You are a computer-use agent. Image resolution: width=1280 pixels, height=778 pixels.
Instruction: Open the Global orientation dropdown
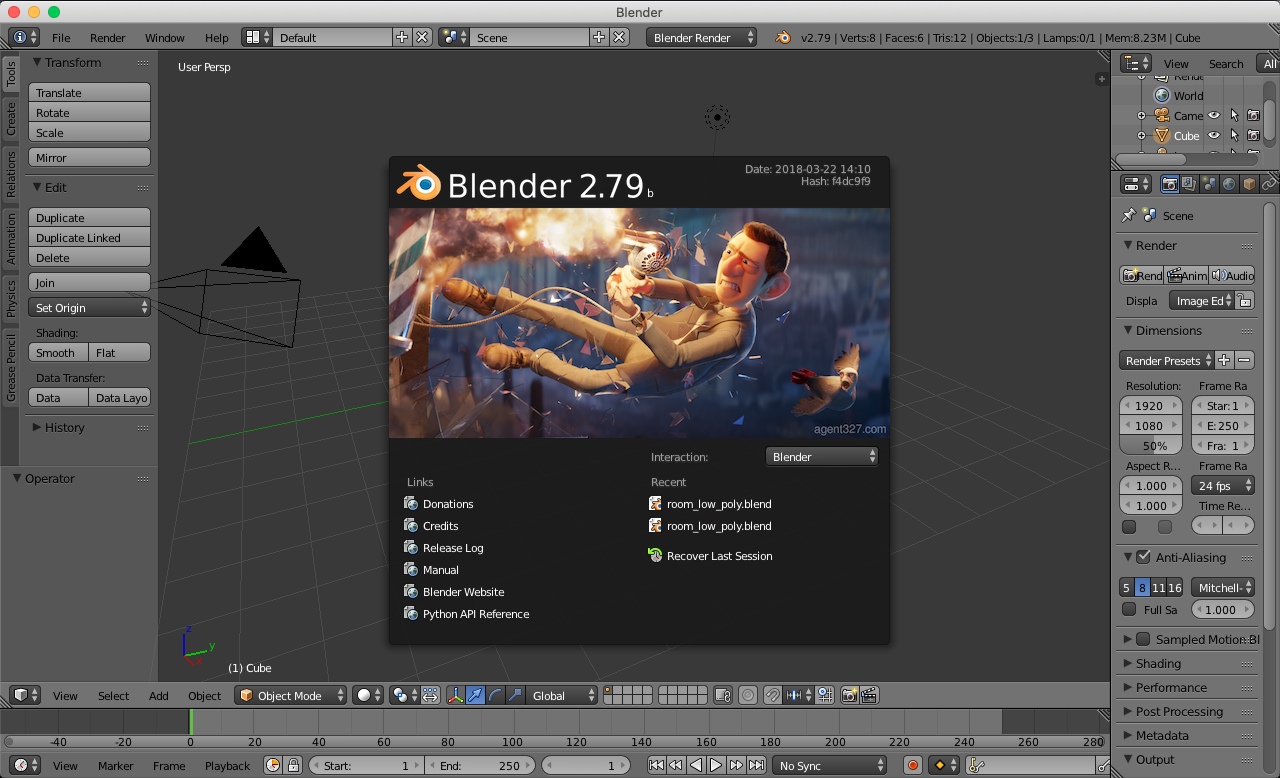point(563,695)
